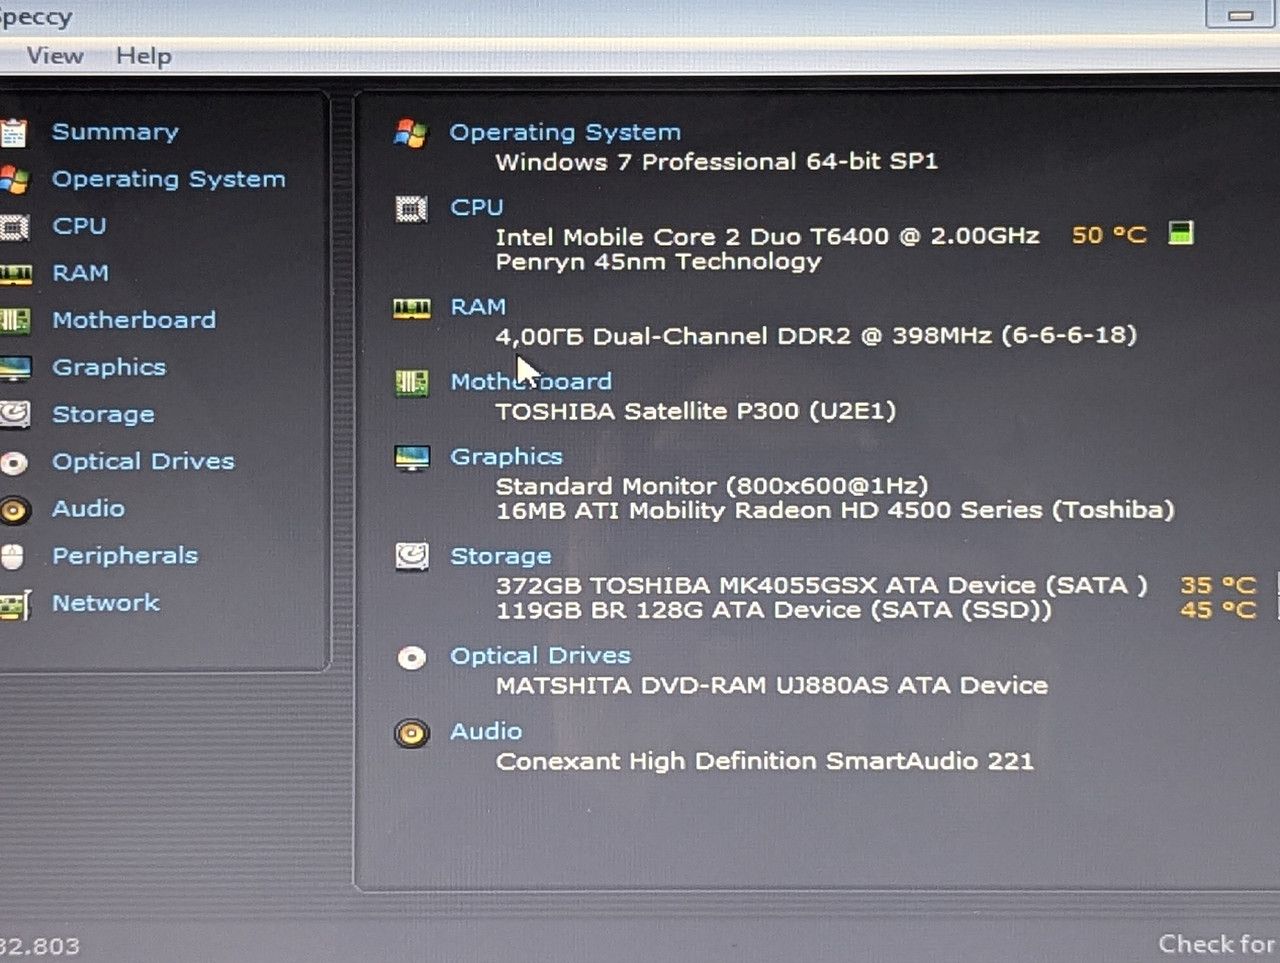Screen dimensions: 1280x963
Task: Open the Help menu
Action: click(144, 56)
